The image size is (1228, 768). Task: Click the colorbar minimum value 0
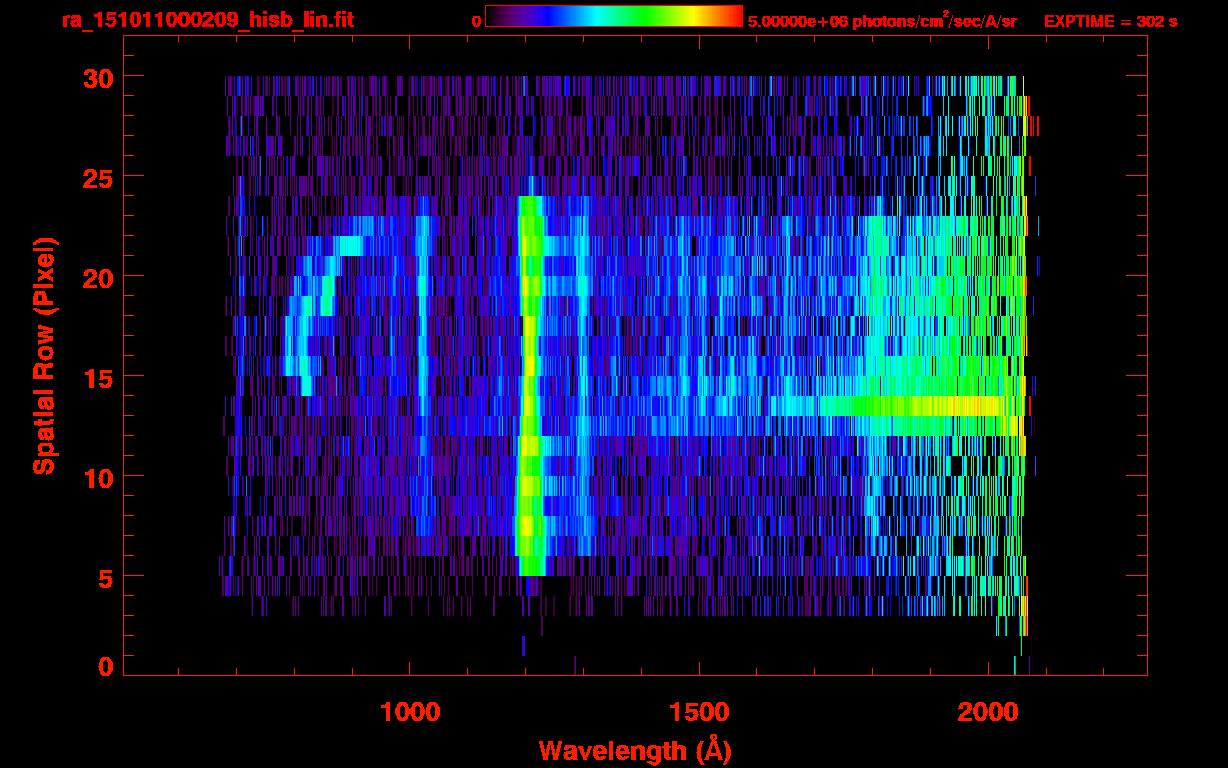point(476,21)
